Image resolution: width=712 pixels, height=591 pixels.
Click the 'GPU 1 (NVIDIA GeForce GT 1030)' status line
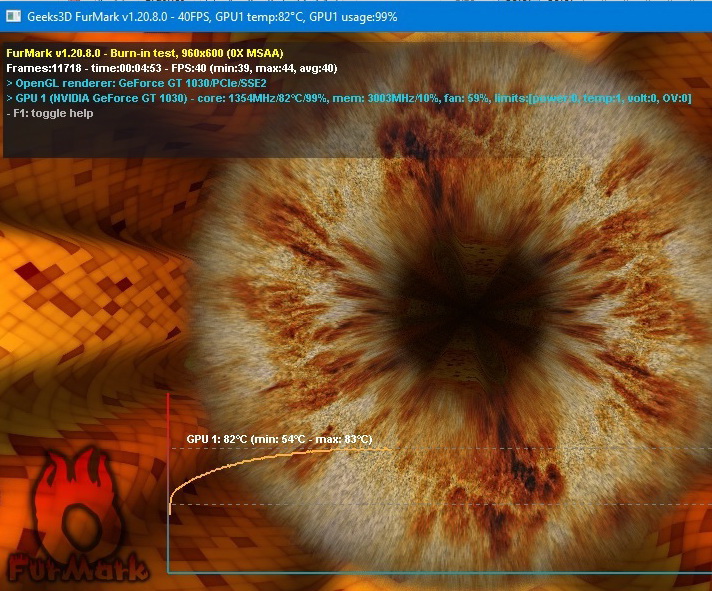click(x=349, y=98)
